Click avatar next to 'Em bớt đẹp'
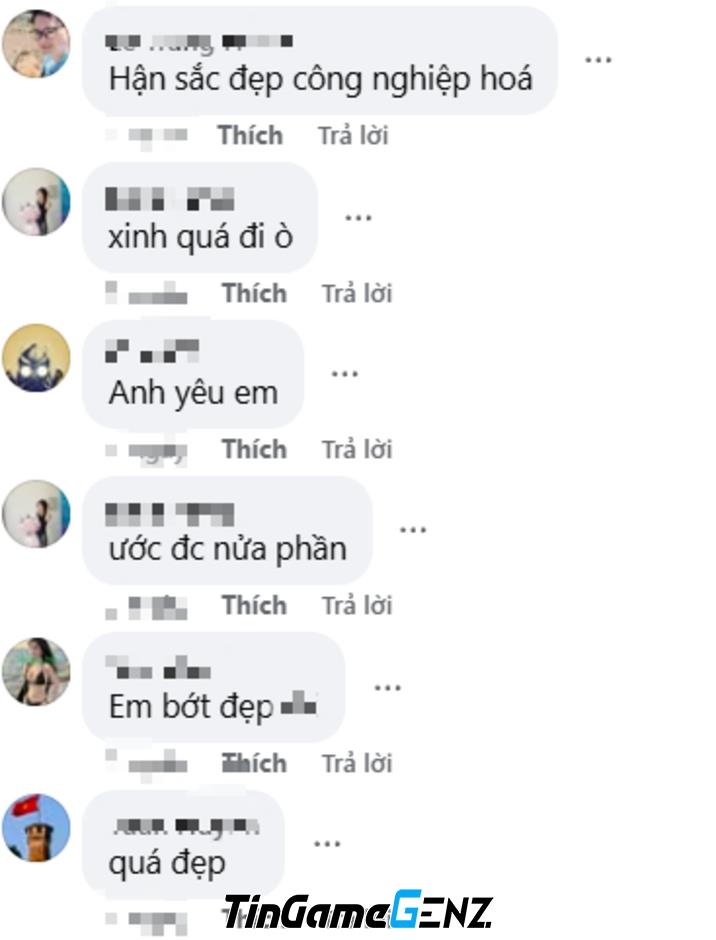The image size is (716, 940). [x=36, y=672]
